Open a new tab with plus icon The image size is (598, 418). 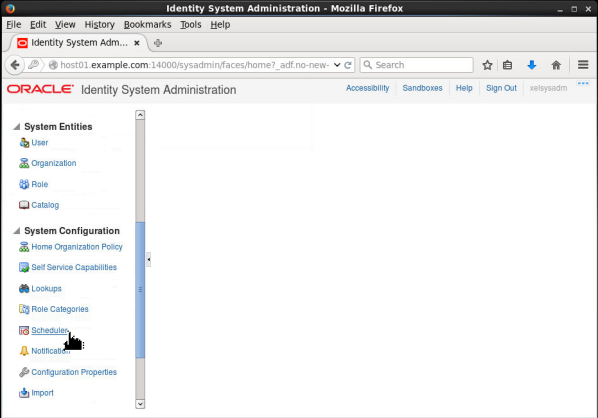point(158,43)
